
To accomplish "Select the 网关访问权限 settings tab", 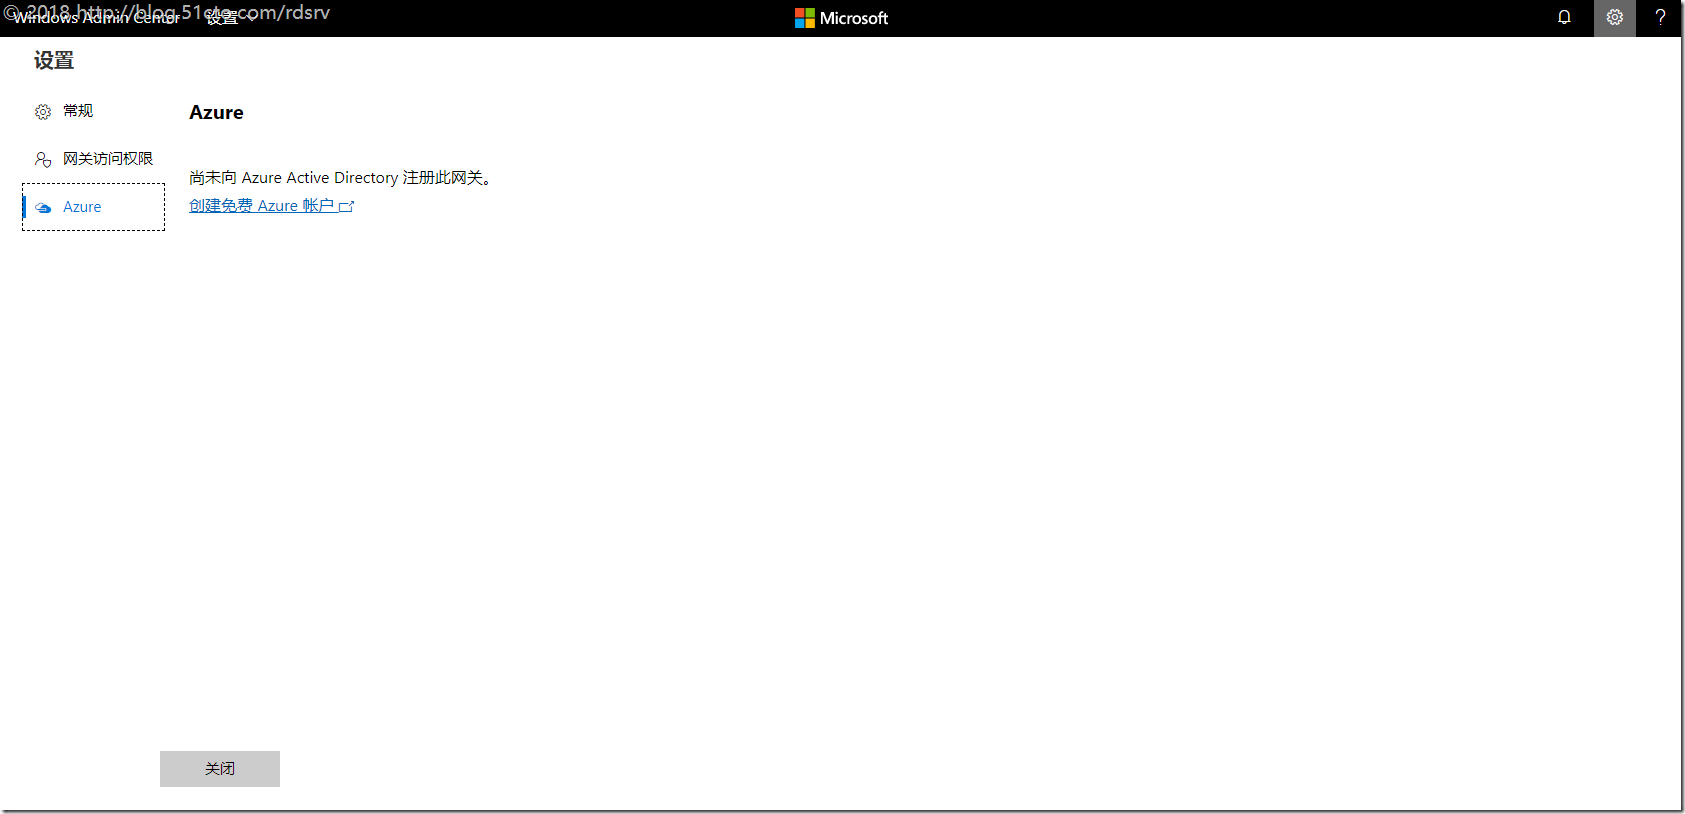I will point(93,159).
